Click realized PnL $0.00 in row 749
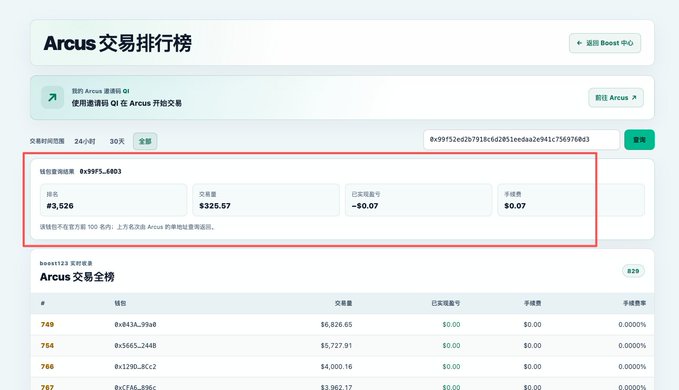 point(451,324)
